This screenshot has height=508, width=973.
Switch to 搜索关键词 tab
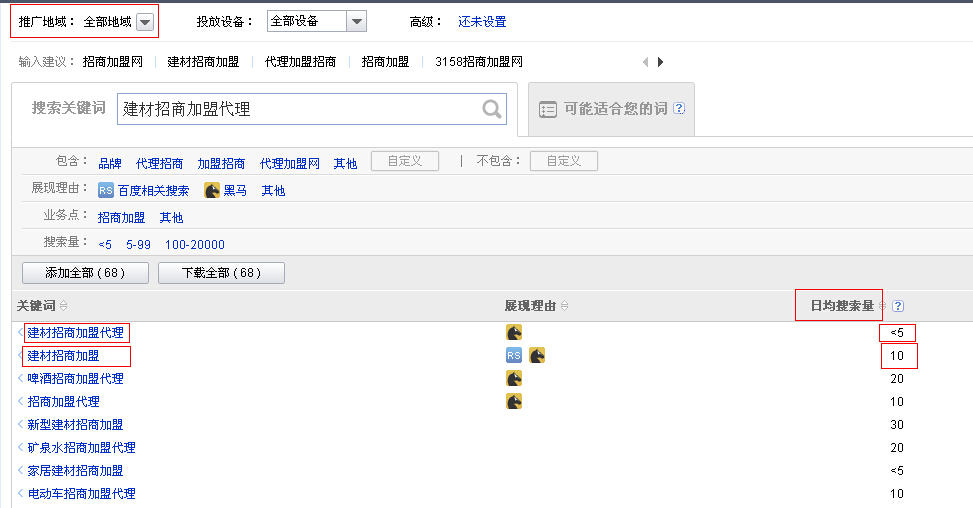click(68, 108)
